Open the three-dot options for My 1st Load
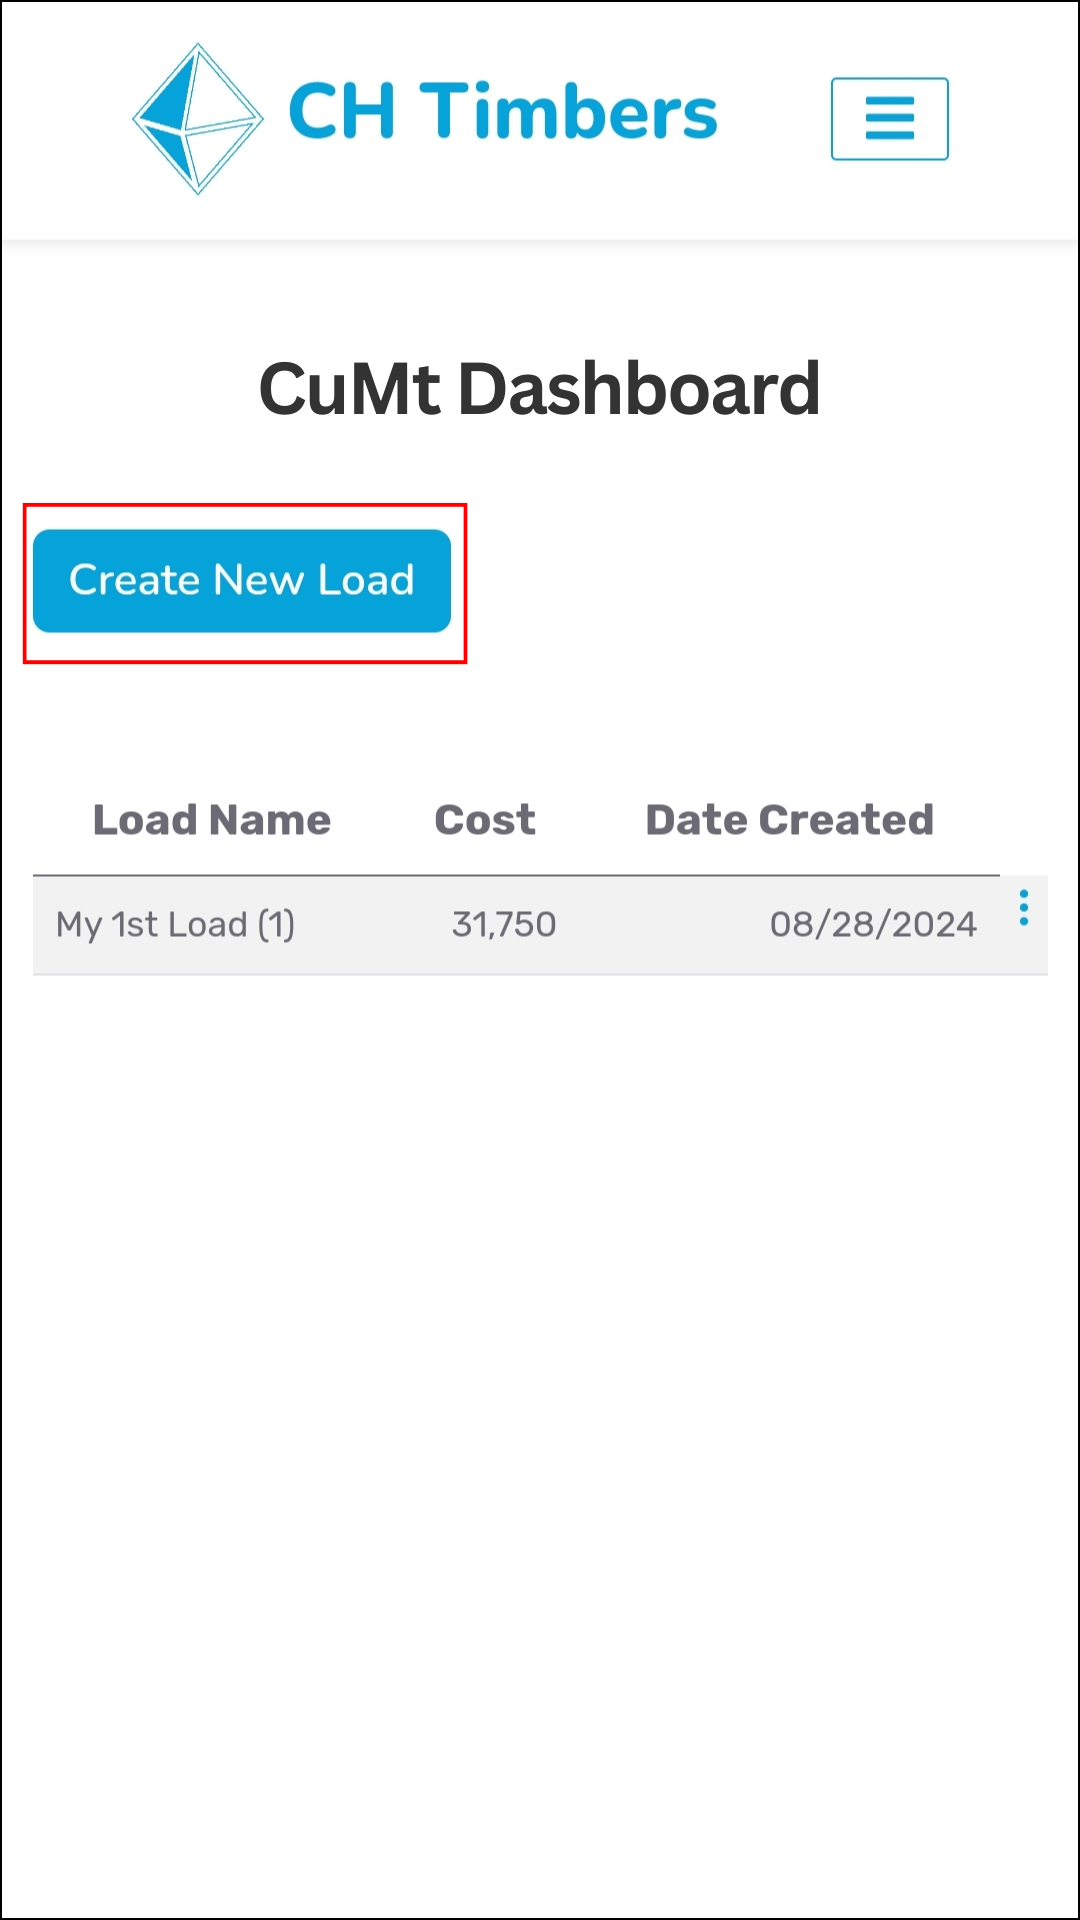 [1023, 908]
